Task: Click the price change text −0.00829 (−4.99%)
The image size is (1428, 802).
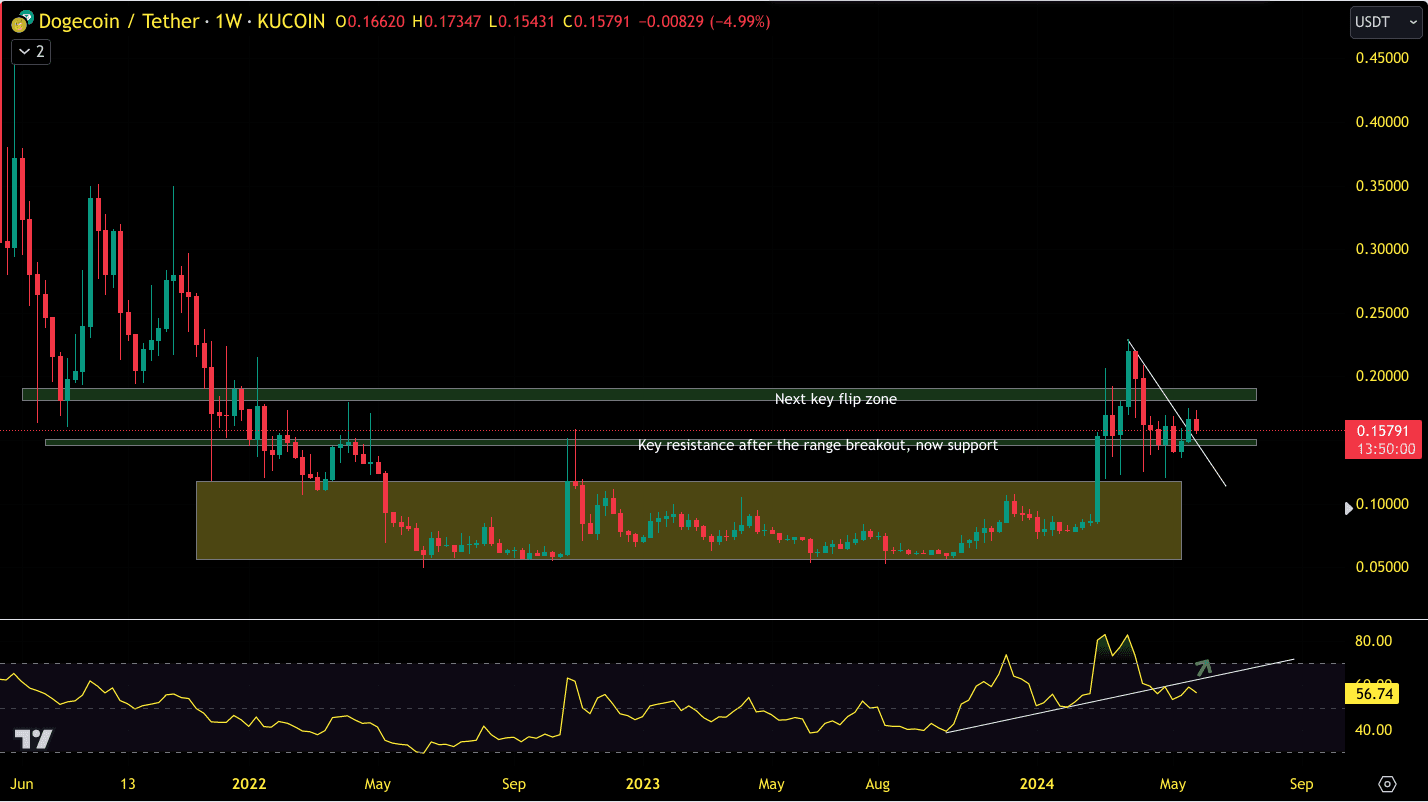Action: [x=707, y=21]
